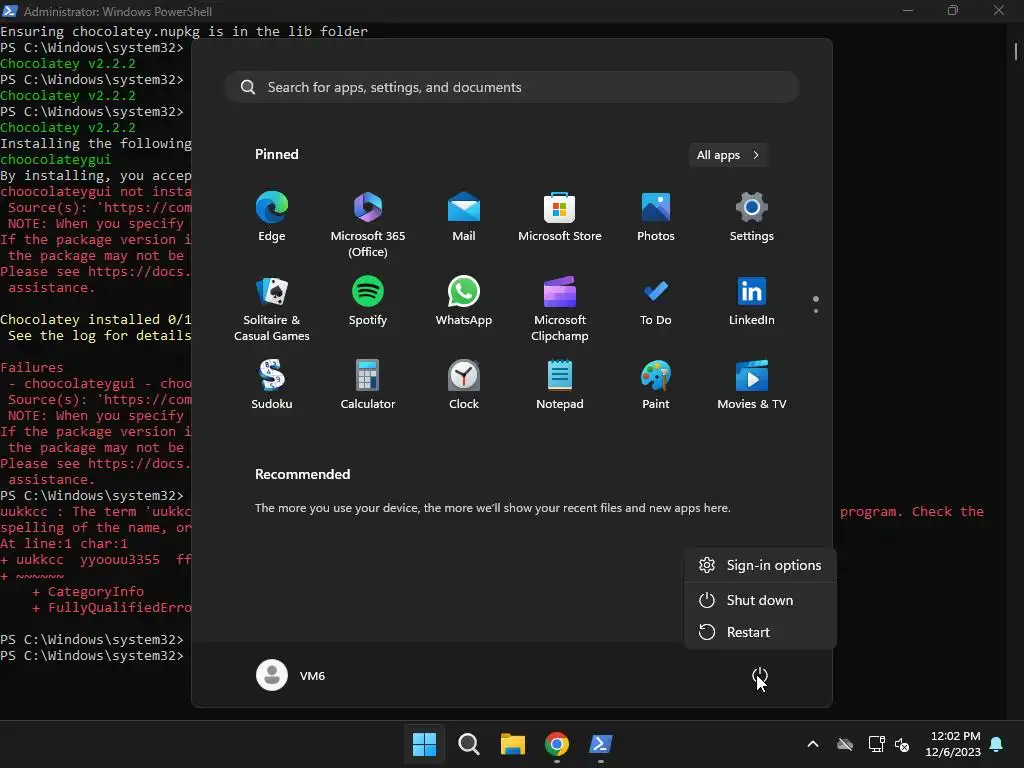Viewport: 1024px width, 768px height.
Task: Open WhatsApp
Action: pyautogui.click(x=464, y=301)
